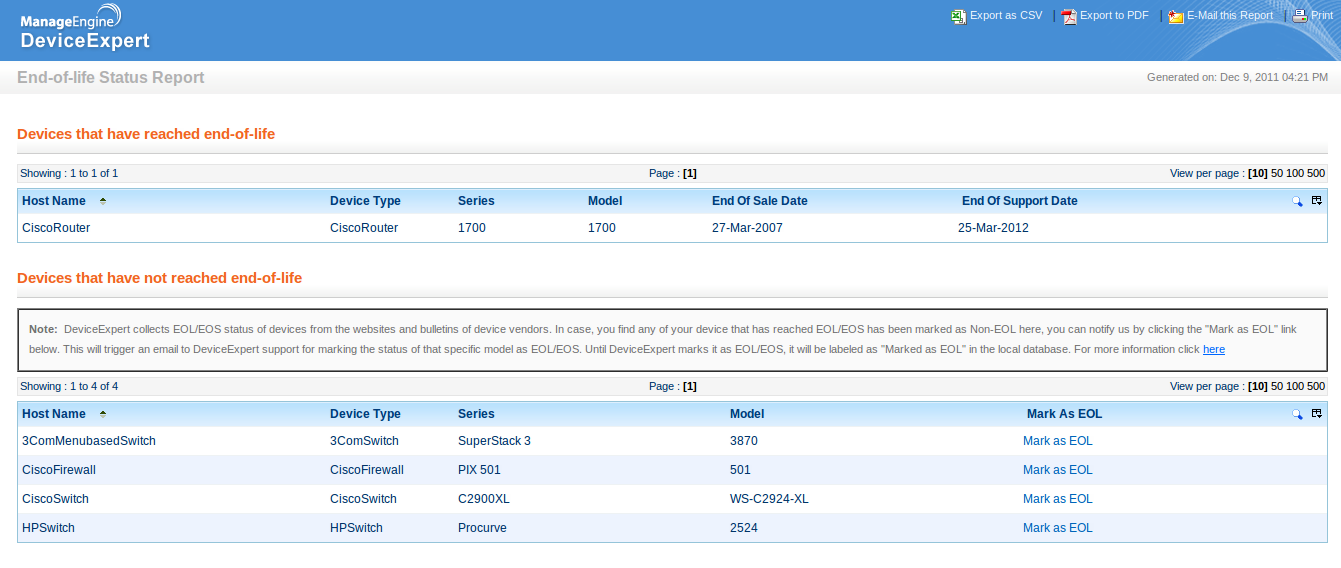Click the ManageEngine DeviceExpert logo
The height and width of the screenshot is (568, 1341).
(x=85, y=29)
